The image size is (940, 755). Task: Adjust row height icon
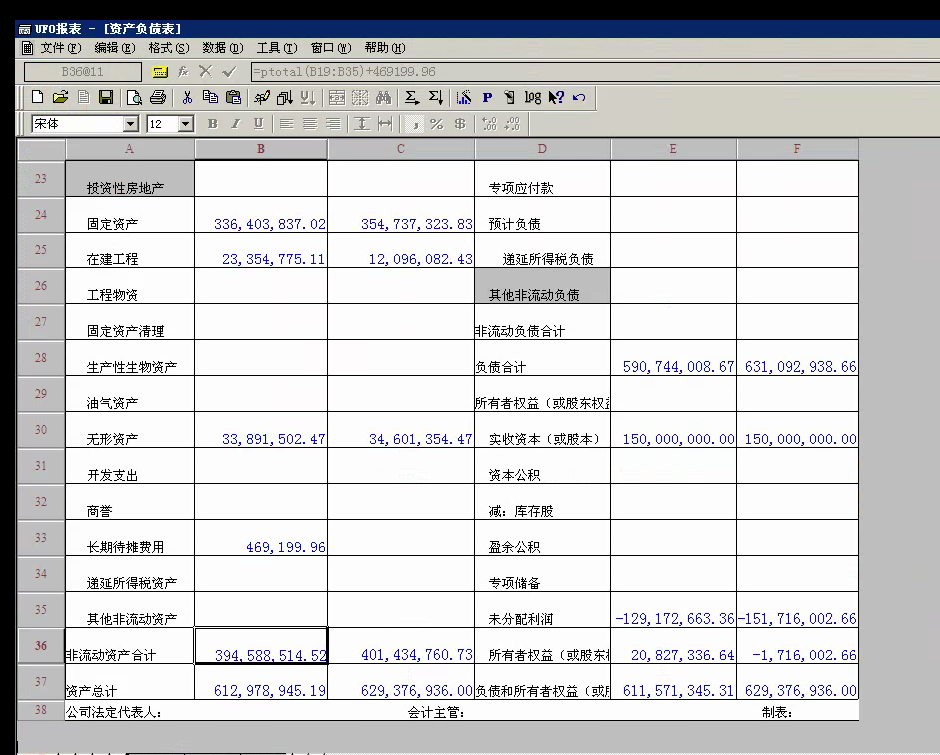click(x=361, y=124)
